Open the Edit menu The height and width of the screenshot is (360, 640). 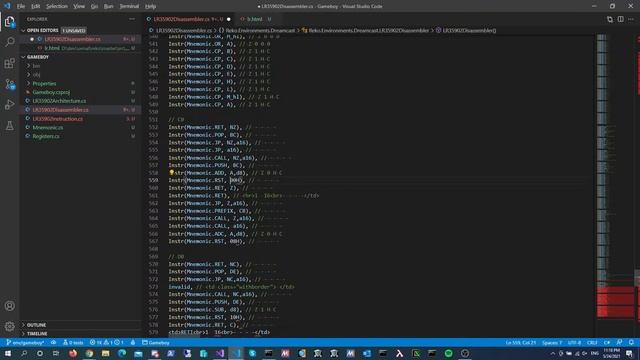point(36,7)
